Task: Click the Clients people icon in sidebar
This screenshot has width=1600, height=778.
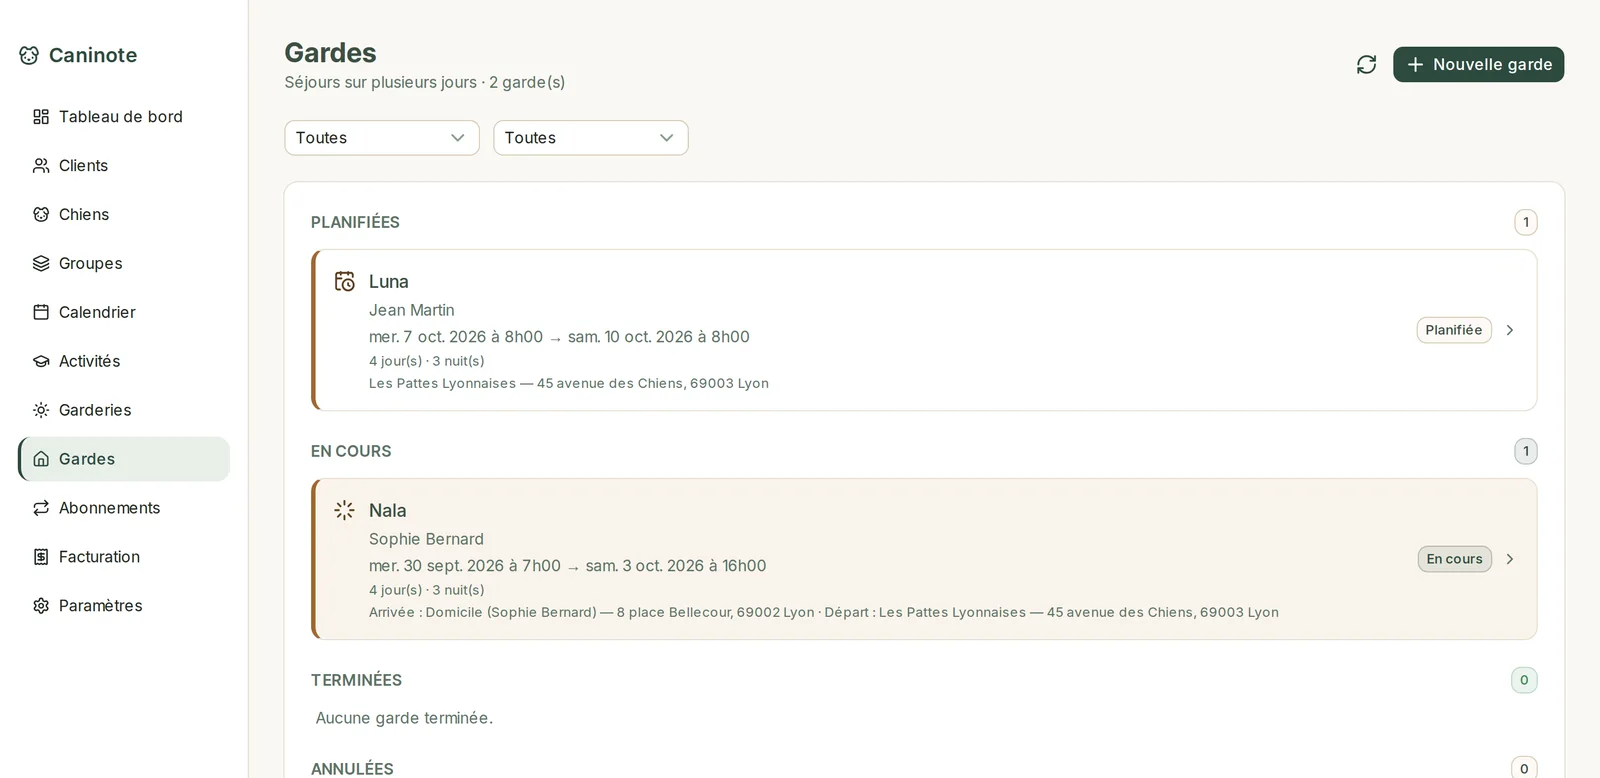Action: 41,166
